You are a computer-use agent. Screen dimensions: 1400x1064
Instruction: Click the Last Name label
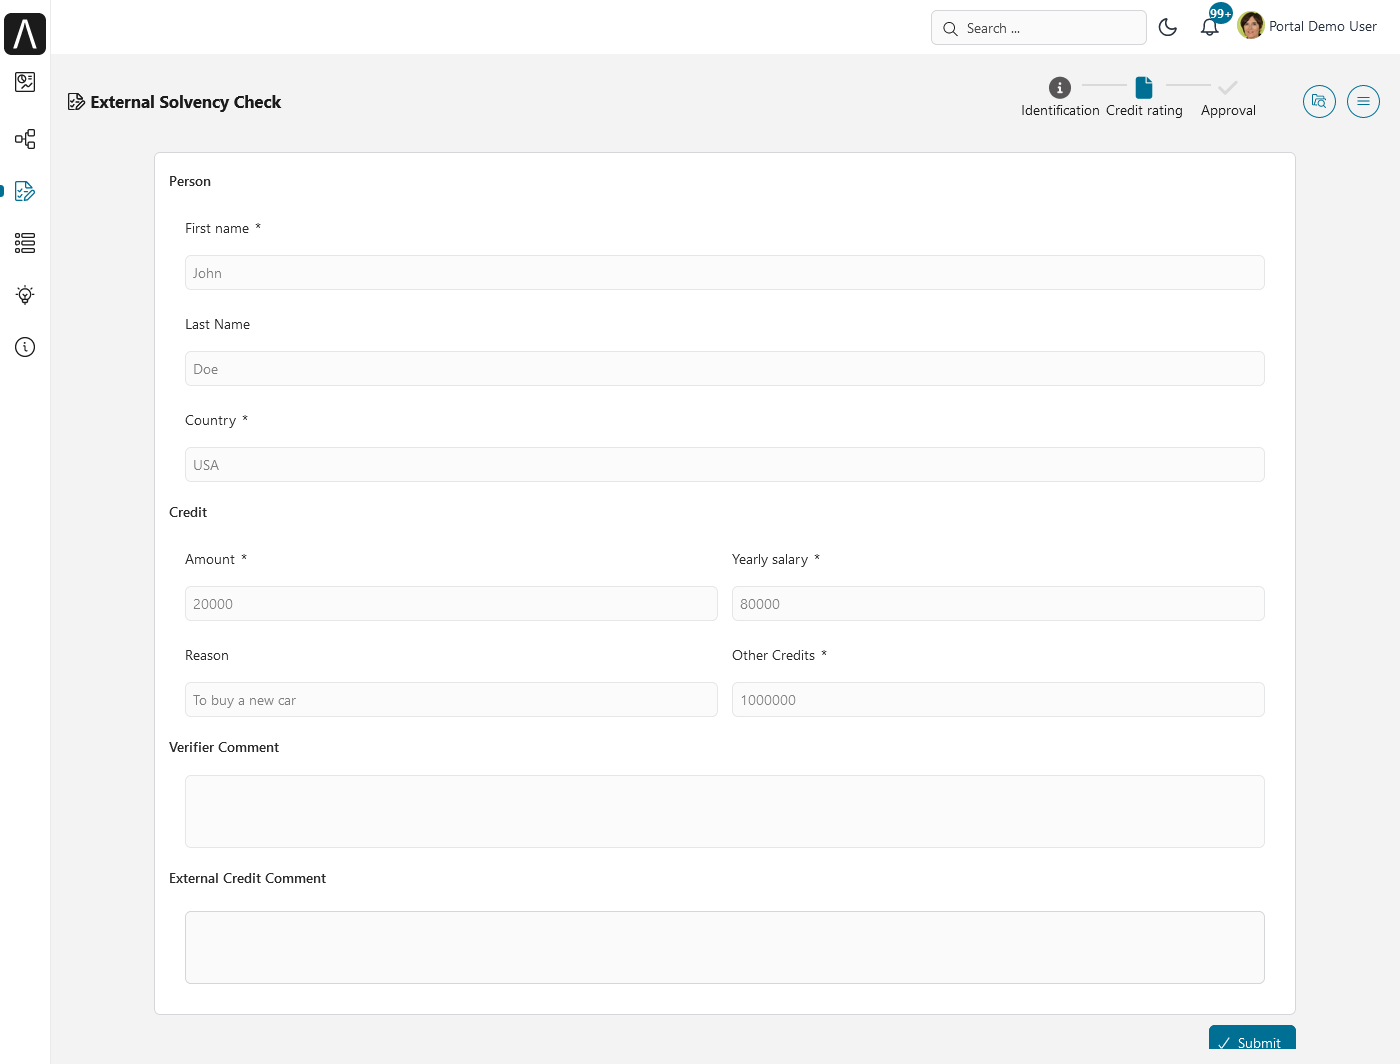(x=218, y=325)
